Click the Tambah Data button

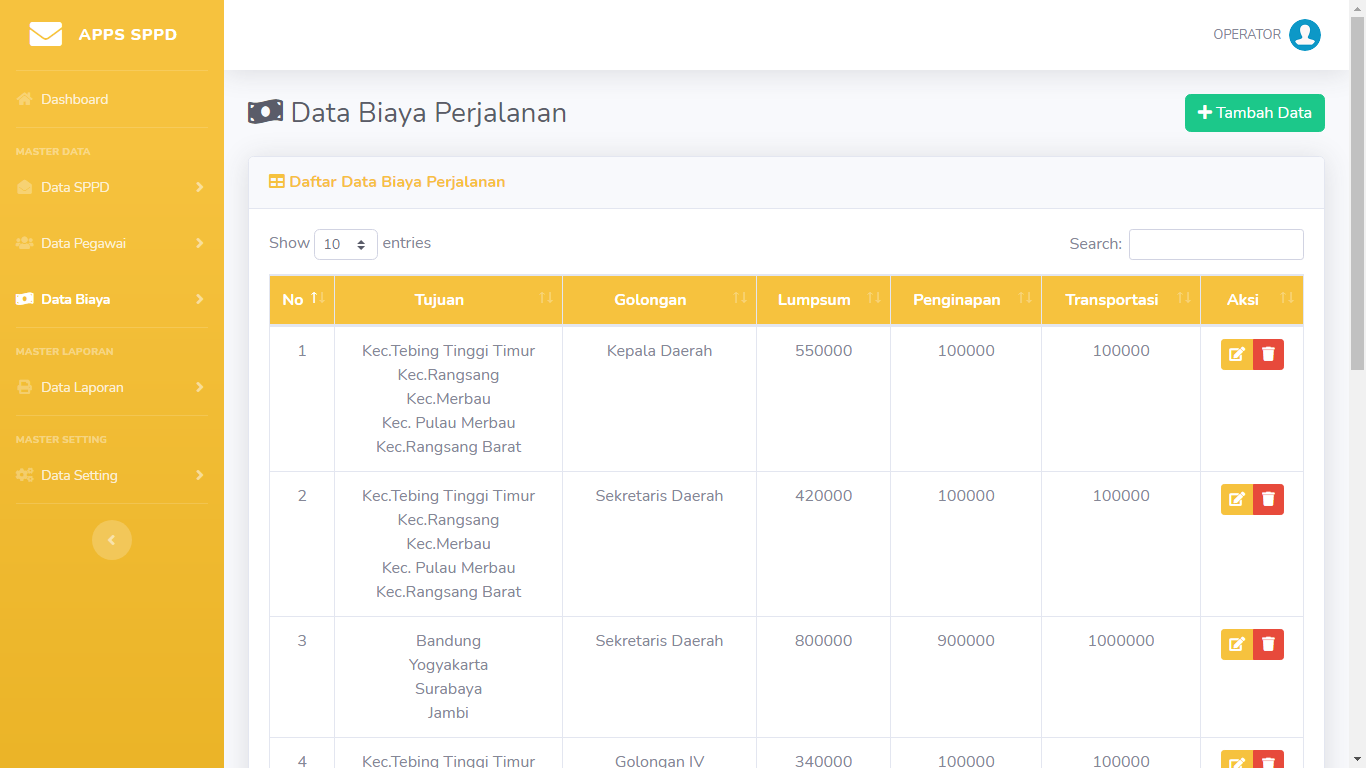[1255, 113]
